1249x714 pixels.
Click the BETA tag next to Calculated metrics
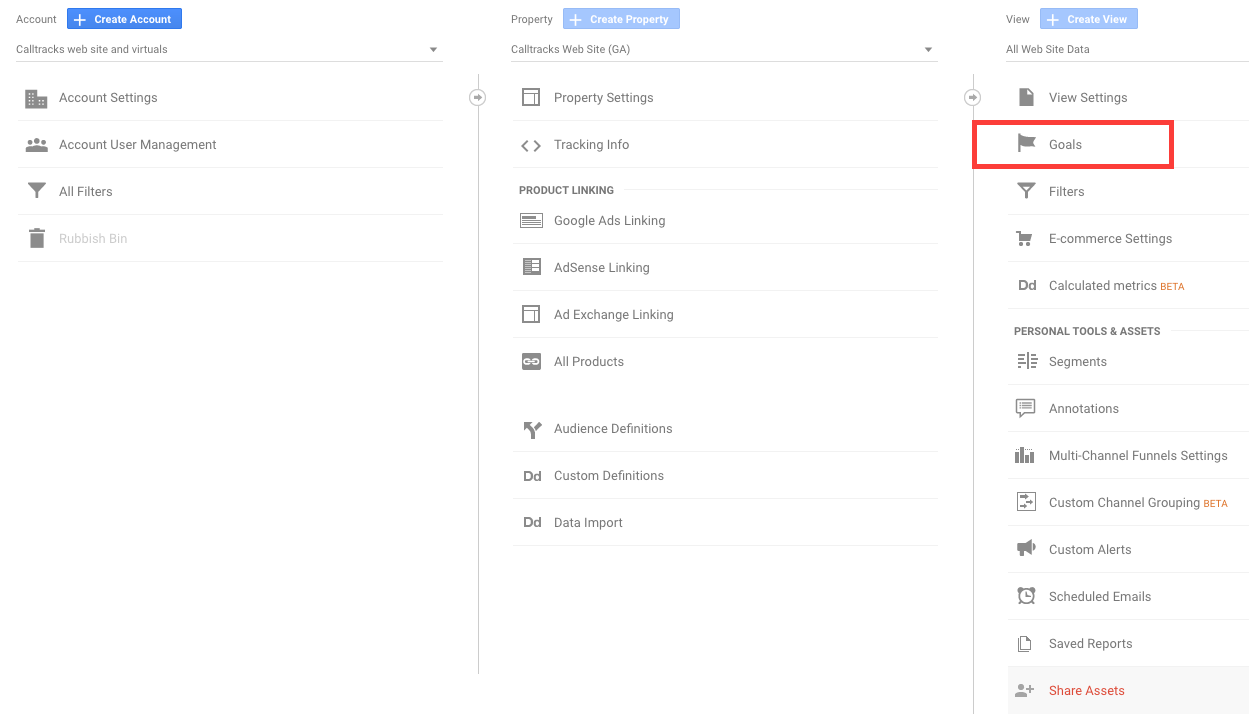pos(1172,287)
